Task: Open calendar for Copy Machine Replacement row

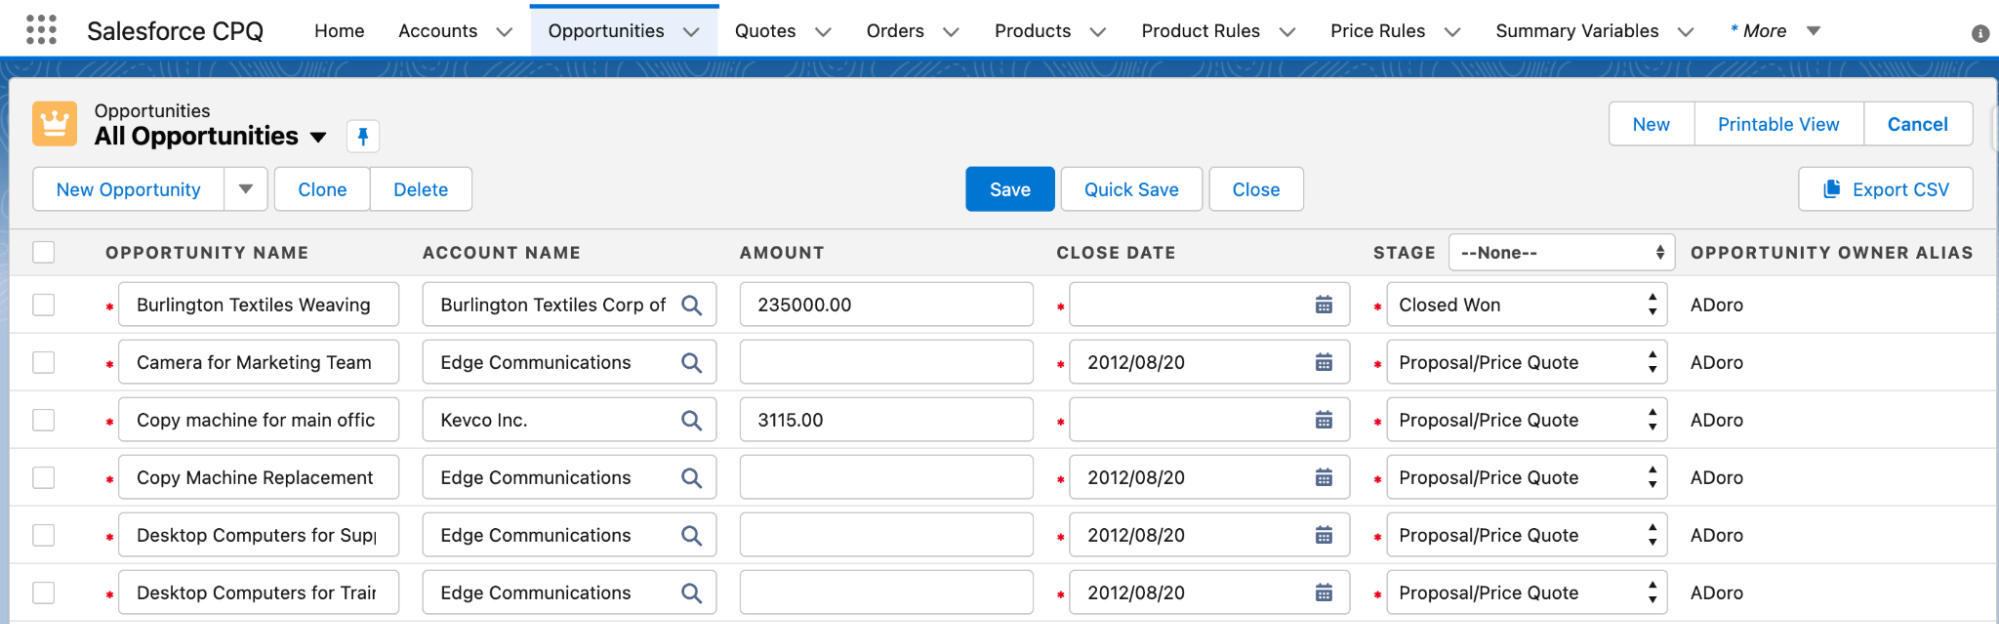Action: click(1323, 478)
